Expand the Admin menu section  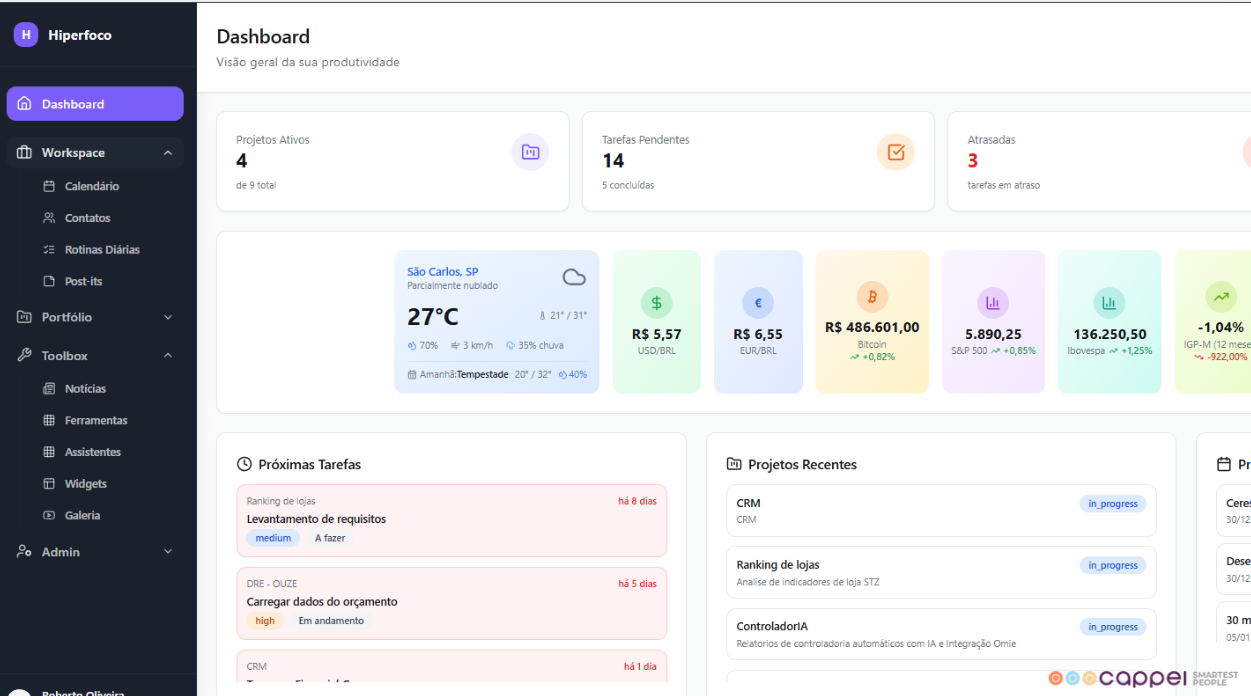coord(167,552)
